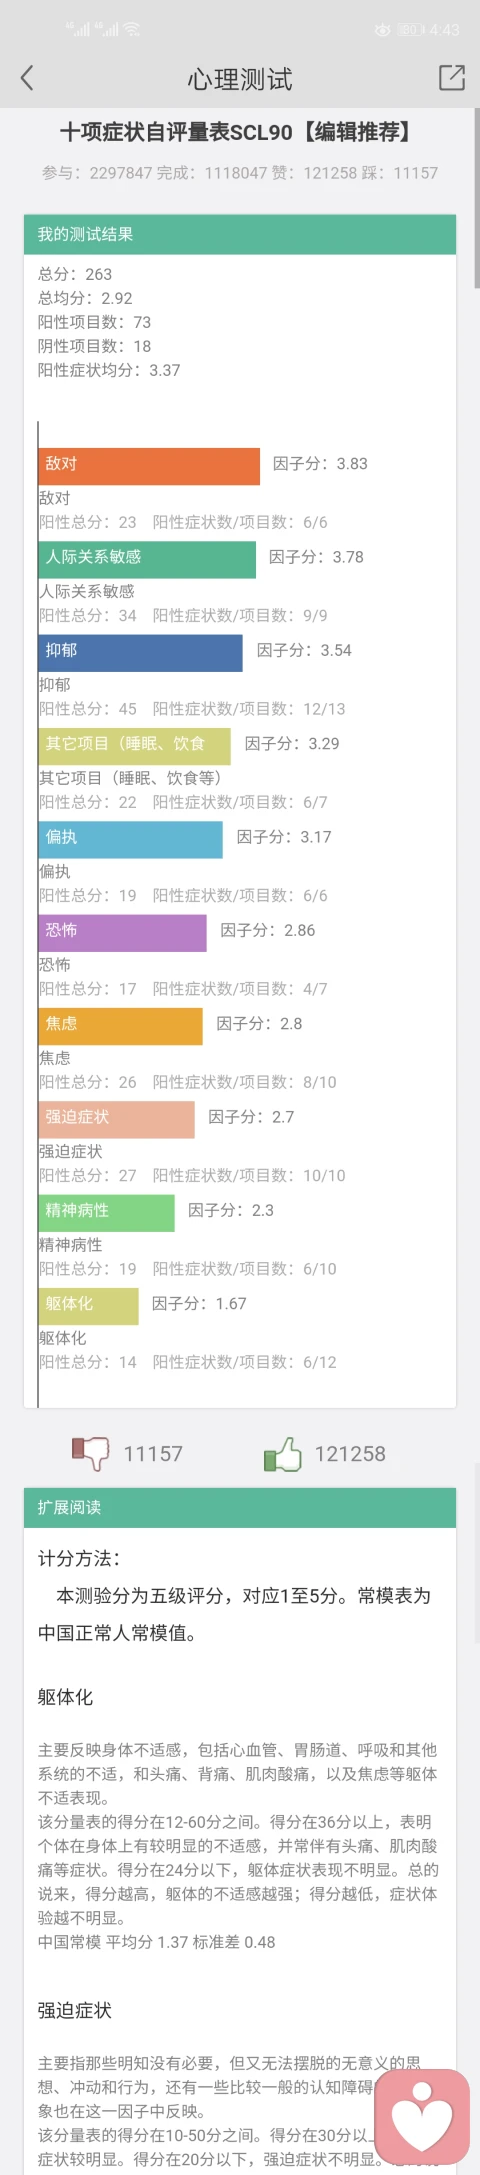
Task: Tap the green thumbs-up like icon
Action: pyautogui.click(x=282, y=1453)
